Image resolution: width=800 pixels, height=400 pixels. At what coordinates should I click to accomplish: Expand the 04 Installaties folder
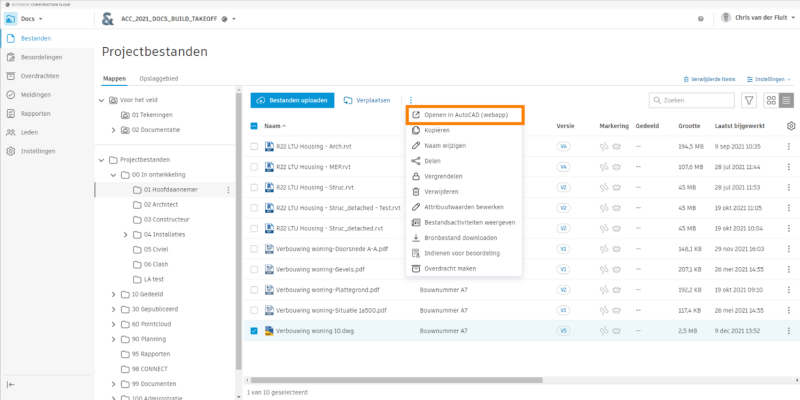[125, 234]
